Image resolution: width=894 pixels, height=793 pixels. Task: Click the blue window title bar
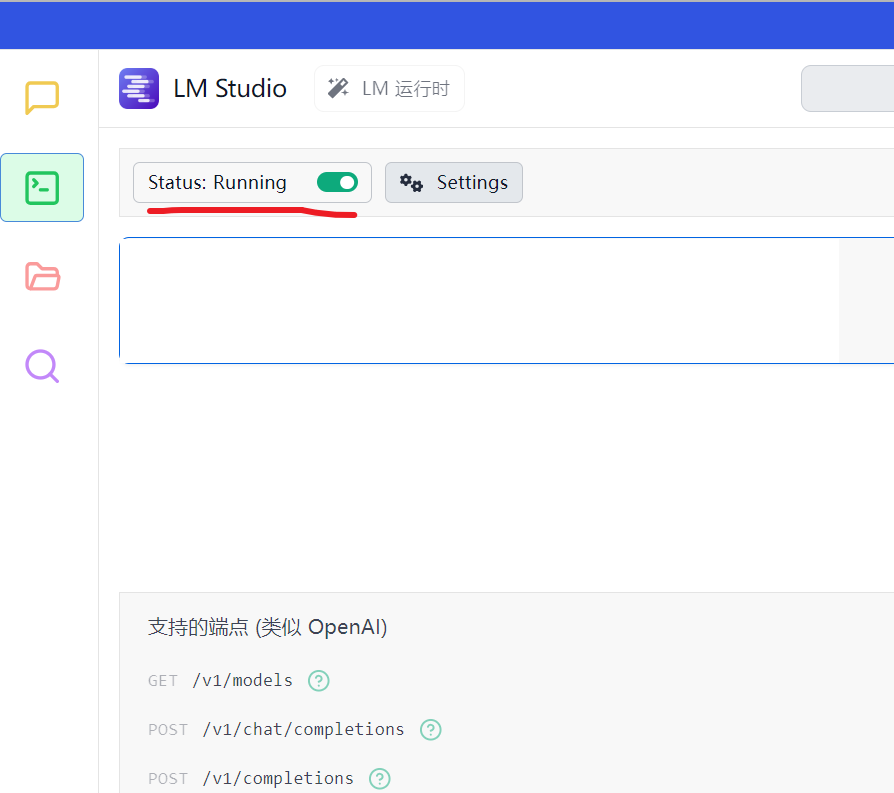[447, 25]
